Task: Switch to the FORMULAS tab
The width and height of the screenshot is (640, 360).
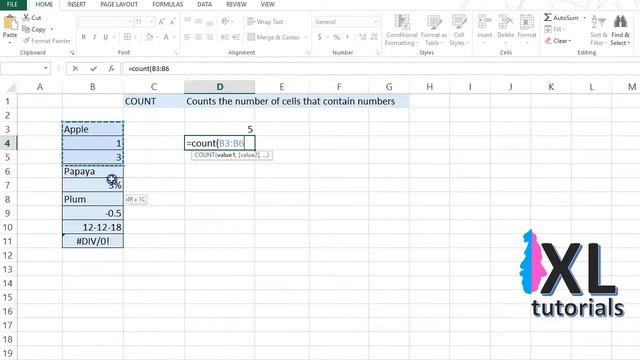Action: pos(167,4)
